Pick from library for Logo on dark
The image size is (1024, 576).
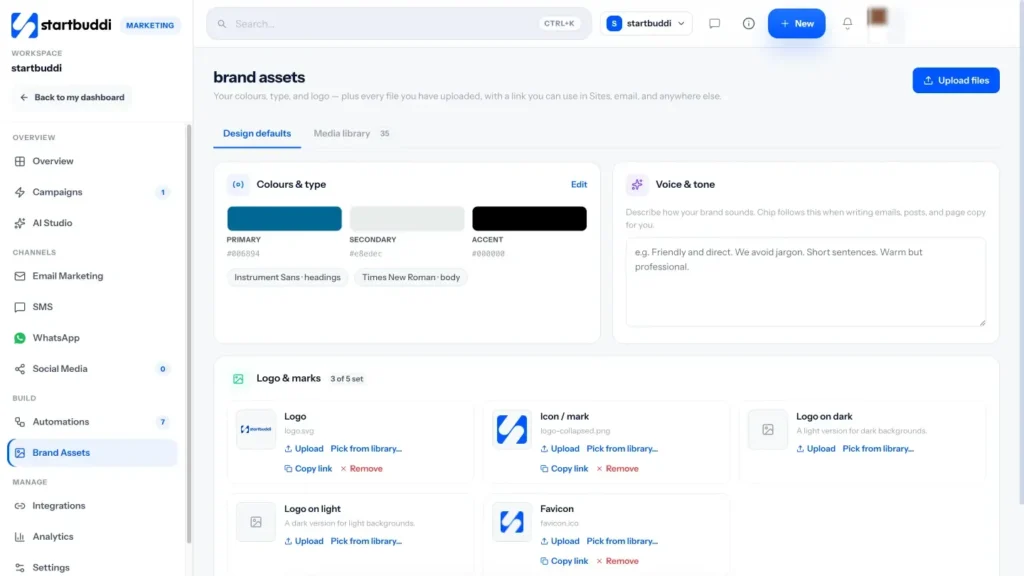[878, 449]
